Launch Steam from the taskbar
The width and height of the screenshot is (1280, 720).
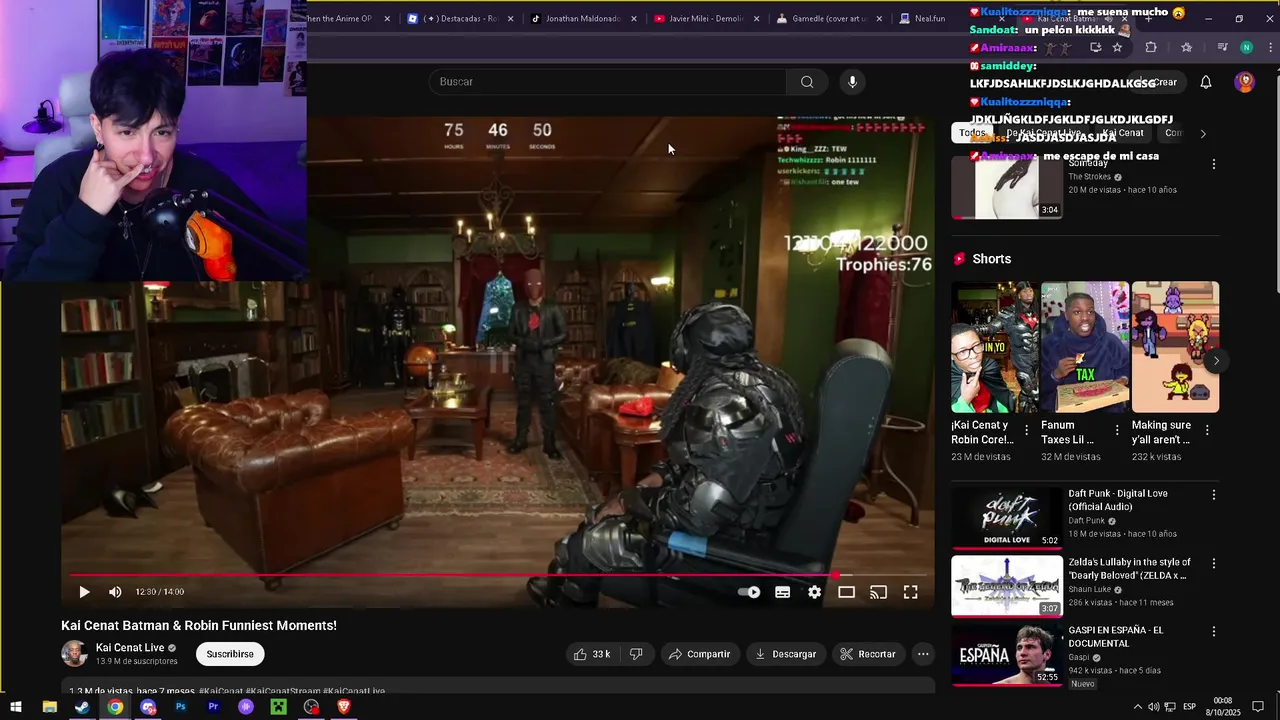pos(82,707)
